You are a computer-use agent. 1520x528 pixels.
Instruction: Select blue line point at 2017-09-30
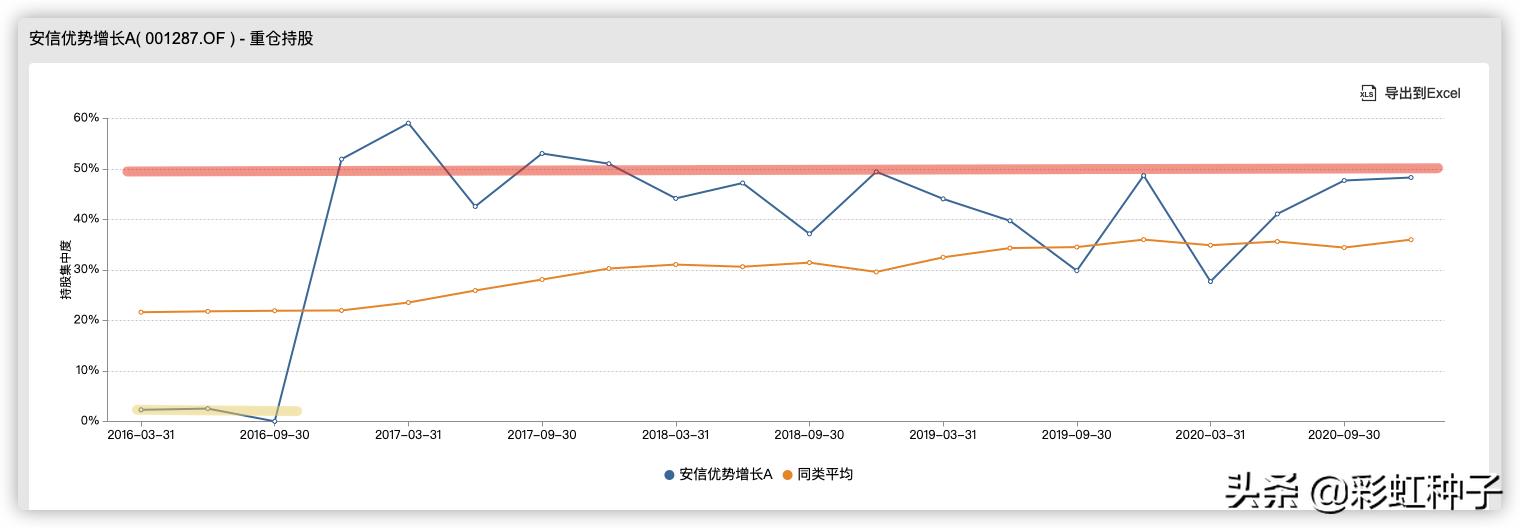pyautogui.click(x=542, y=153)
